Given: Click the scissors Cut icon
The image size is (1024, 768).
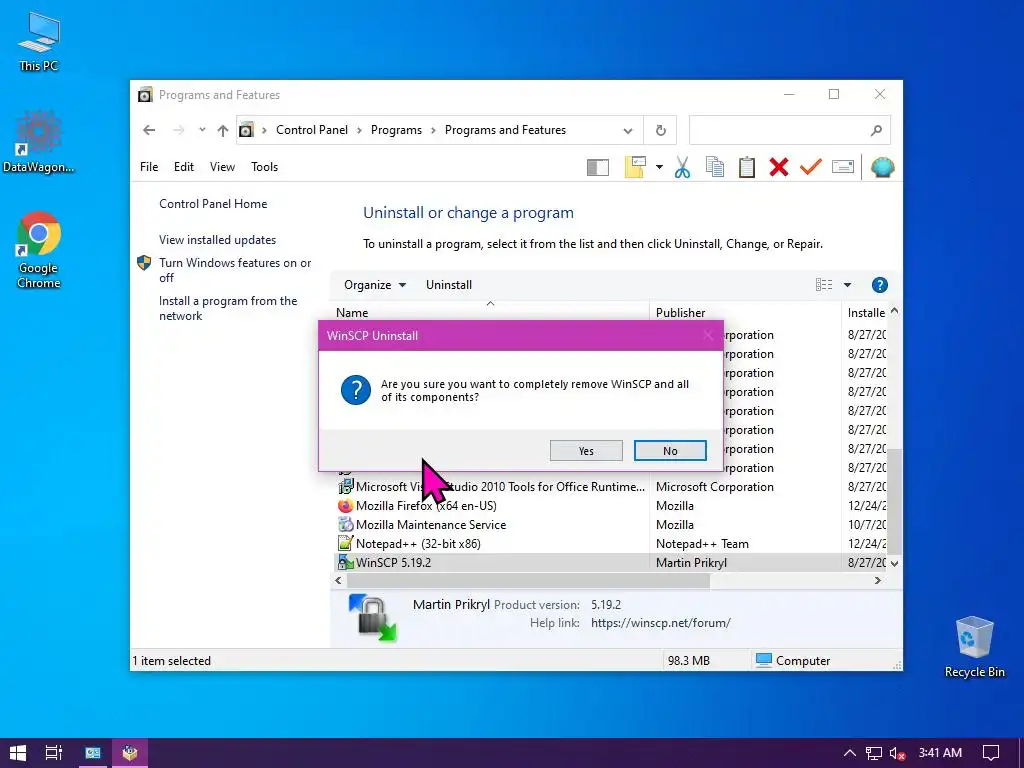Looking at the screenshot, I should click(682, 167).
